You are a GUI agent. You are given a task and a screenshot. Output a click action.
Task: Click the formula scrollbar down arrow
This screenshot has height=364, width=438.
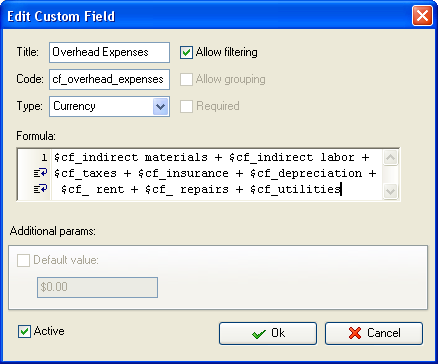point(390,191)
